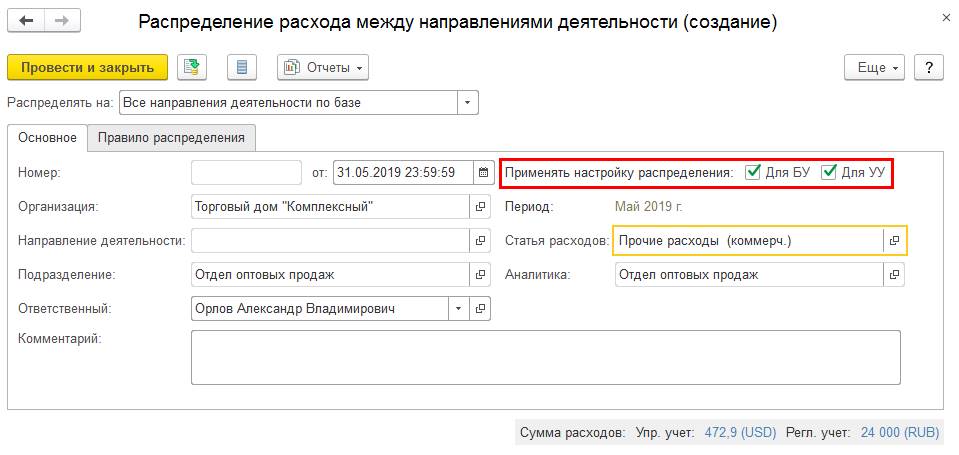Click the Направление деятельности field
This screenshot has height=455, width=959.
[330, 241]
